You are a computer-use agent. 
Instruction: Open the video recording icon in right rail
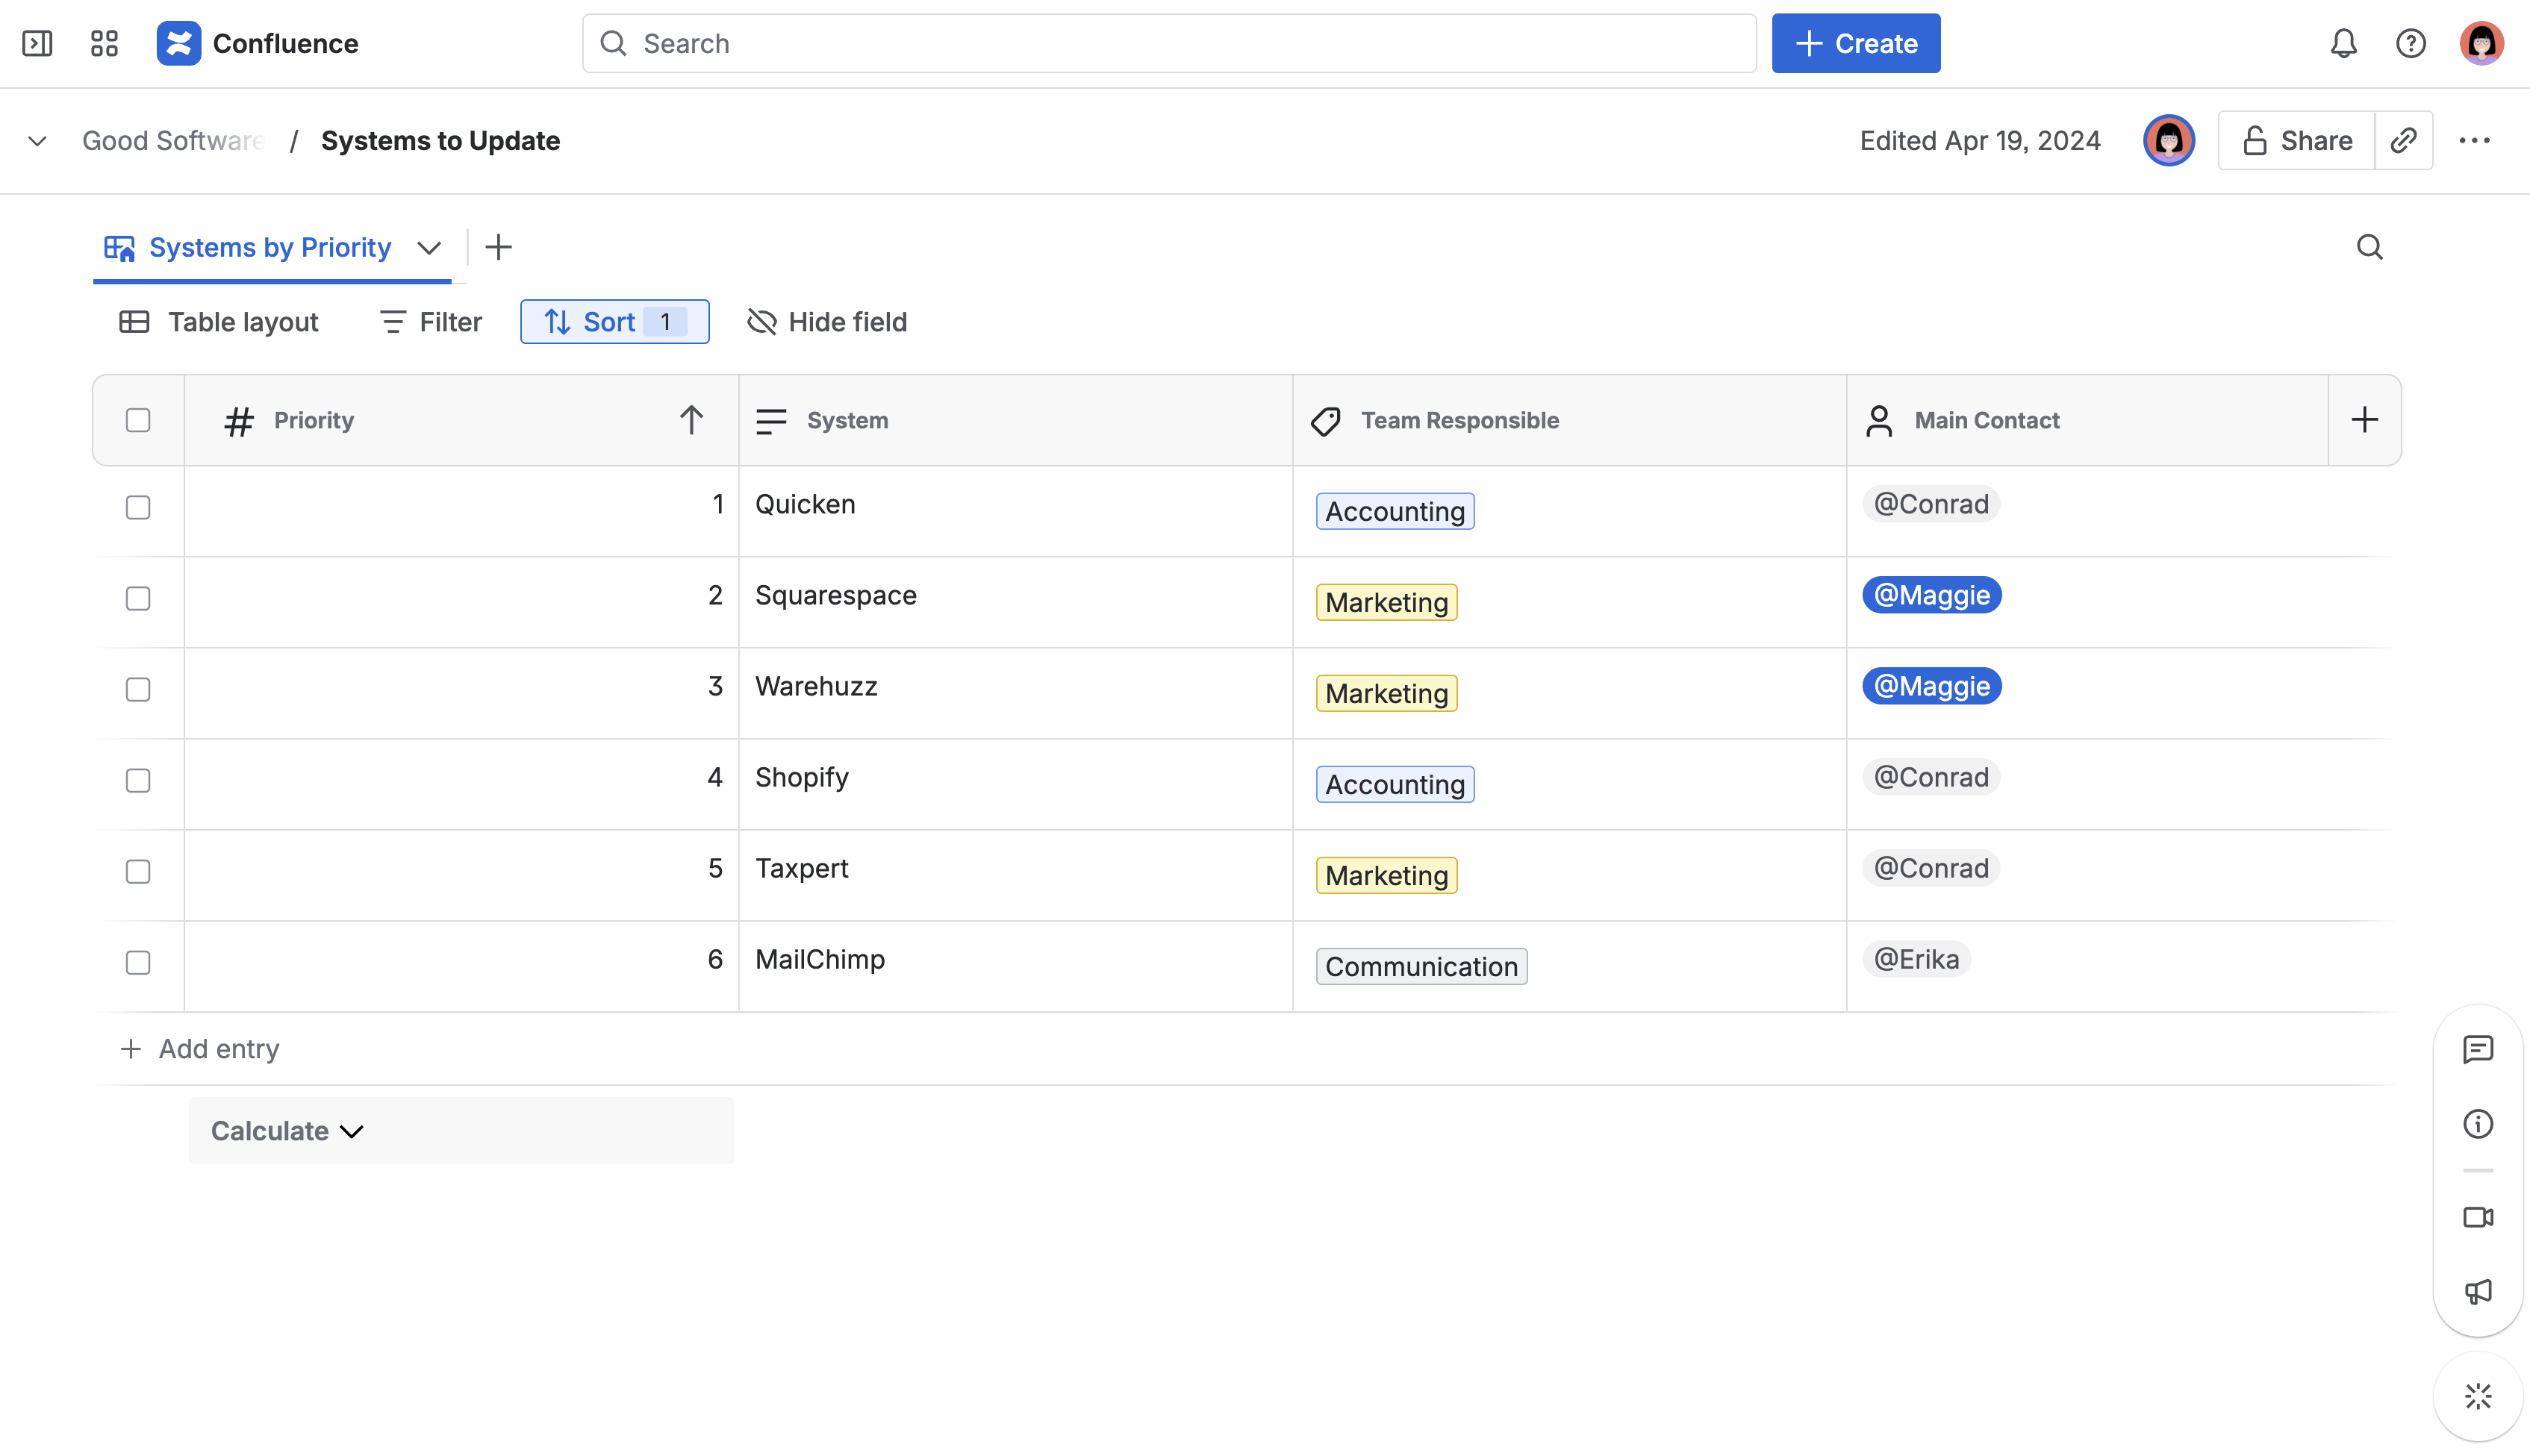coord(2477,1217)
